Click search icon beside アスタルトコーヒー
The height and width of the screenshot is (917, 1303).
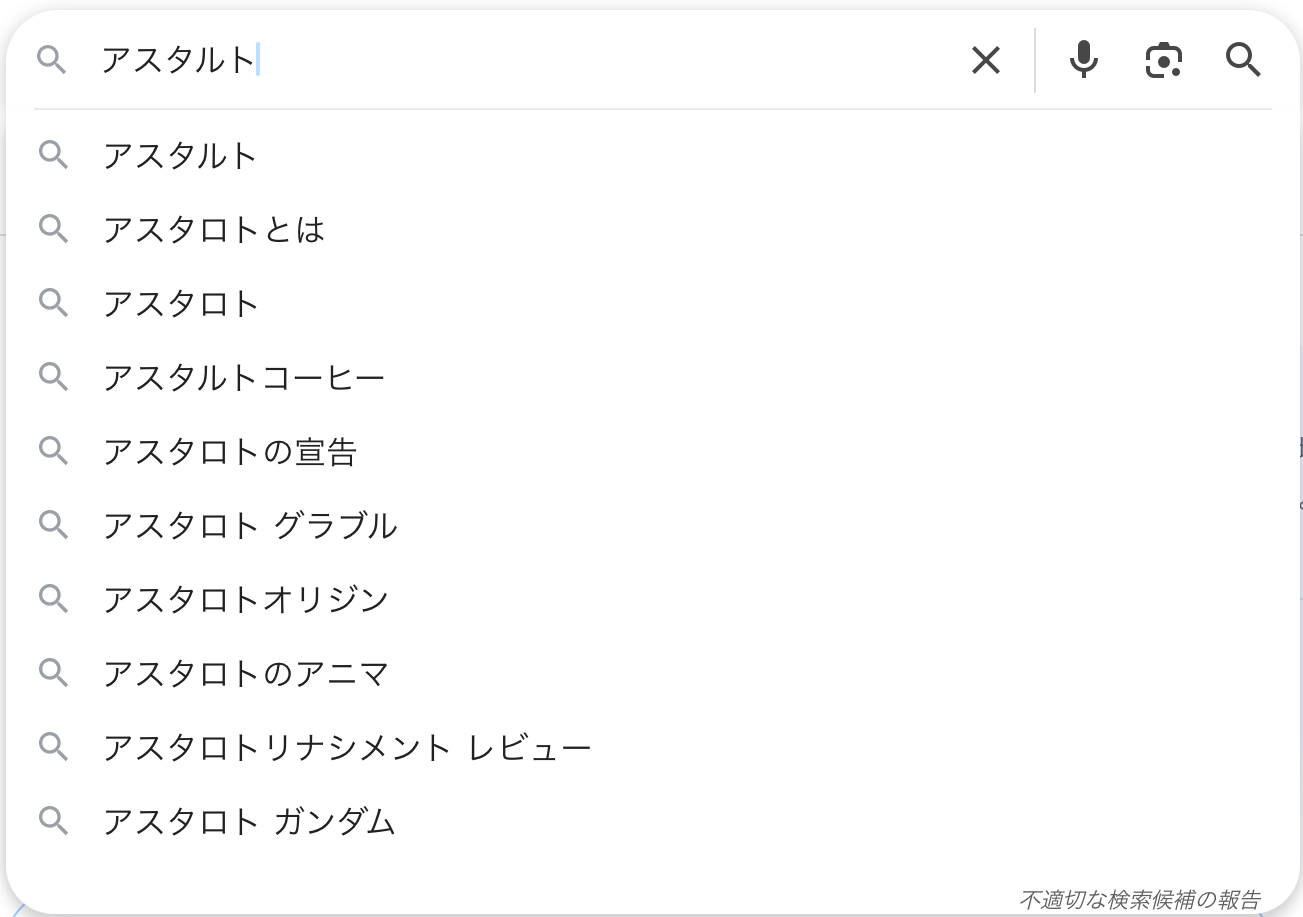coord(53,377)
